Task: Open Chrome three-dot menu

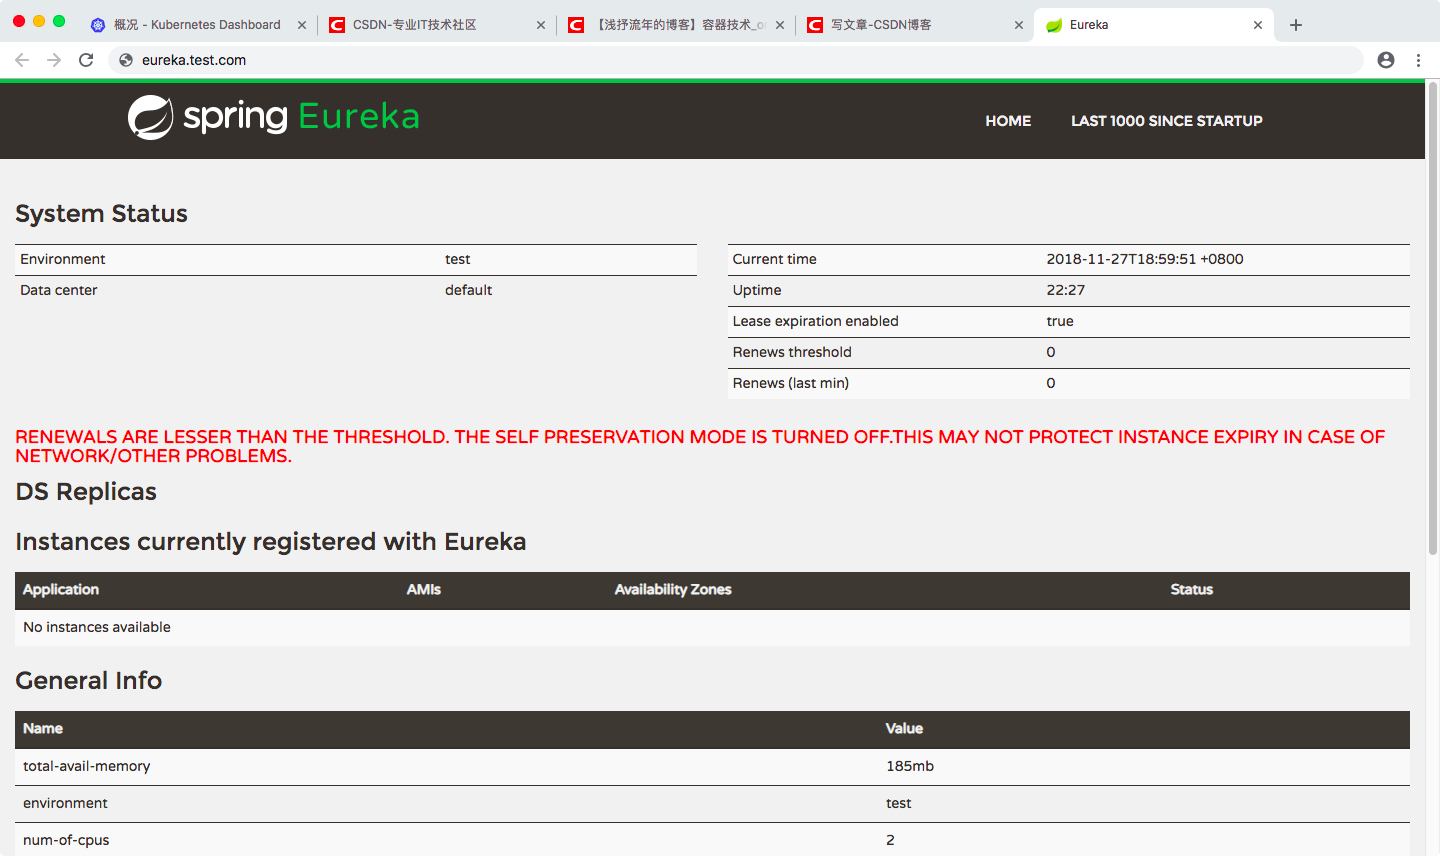Action: tap(1418, 60)
